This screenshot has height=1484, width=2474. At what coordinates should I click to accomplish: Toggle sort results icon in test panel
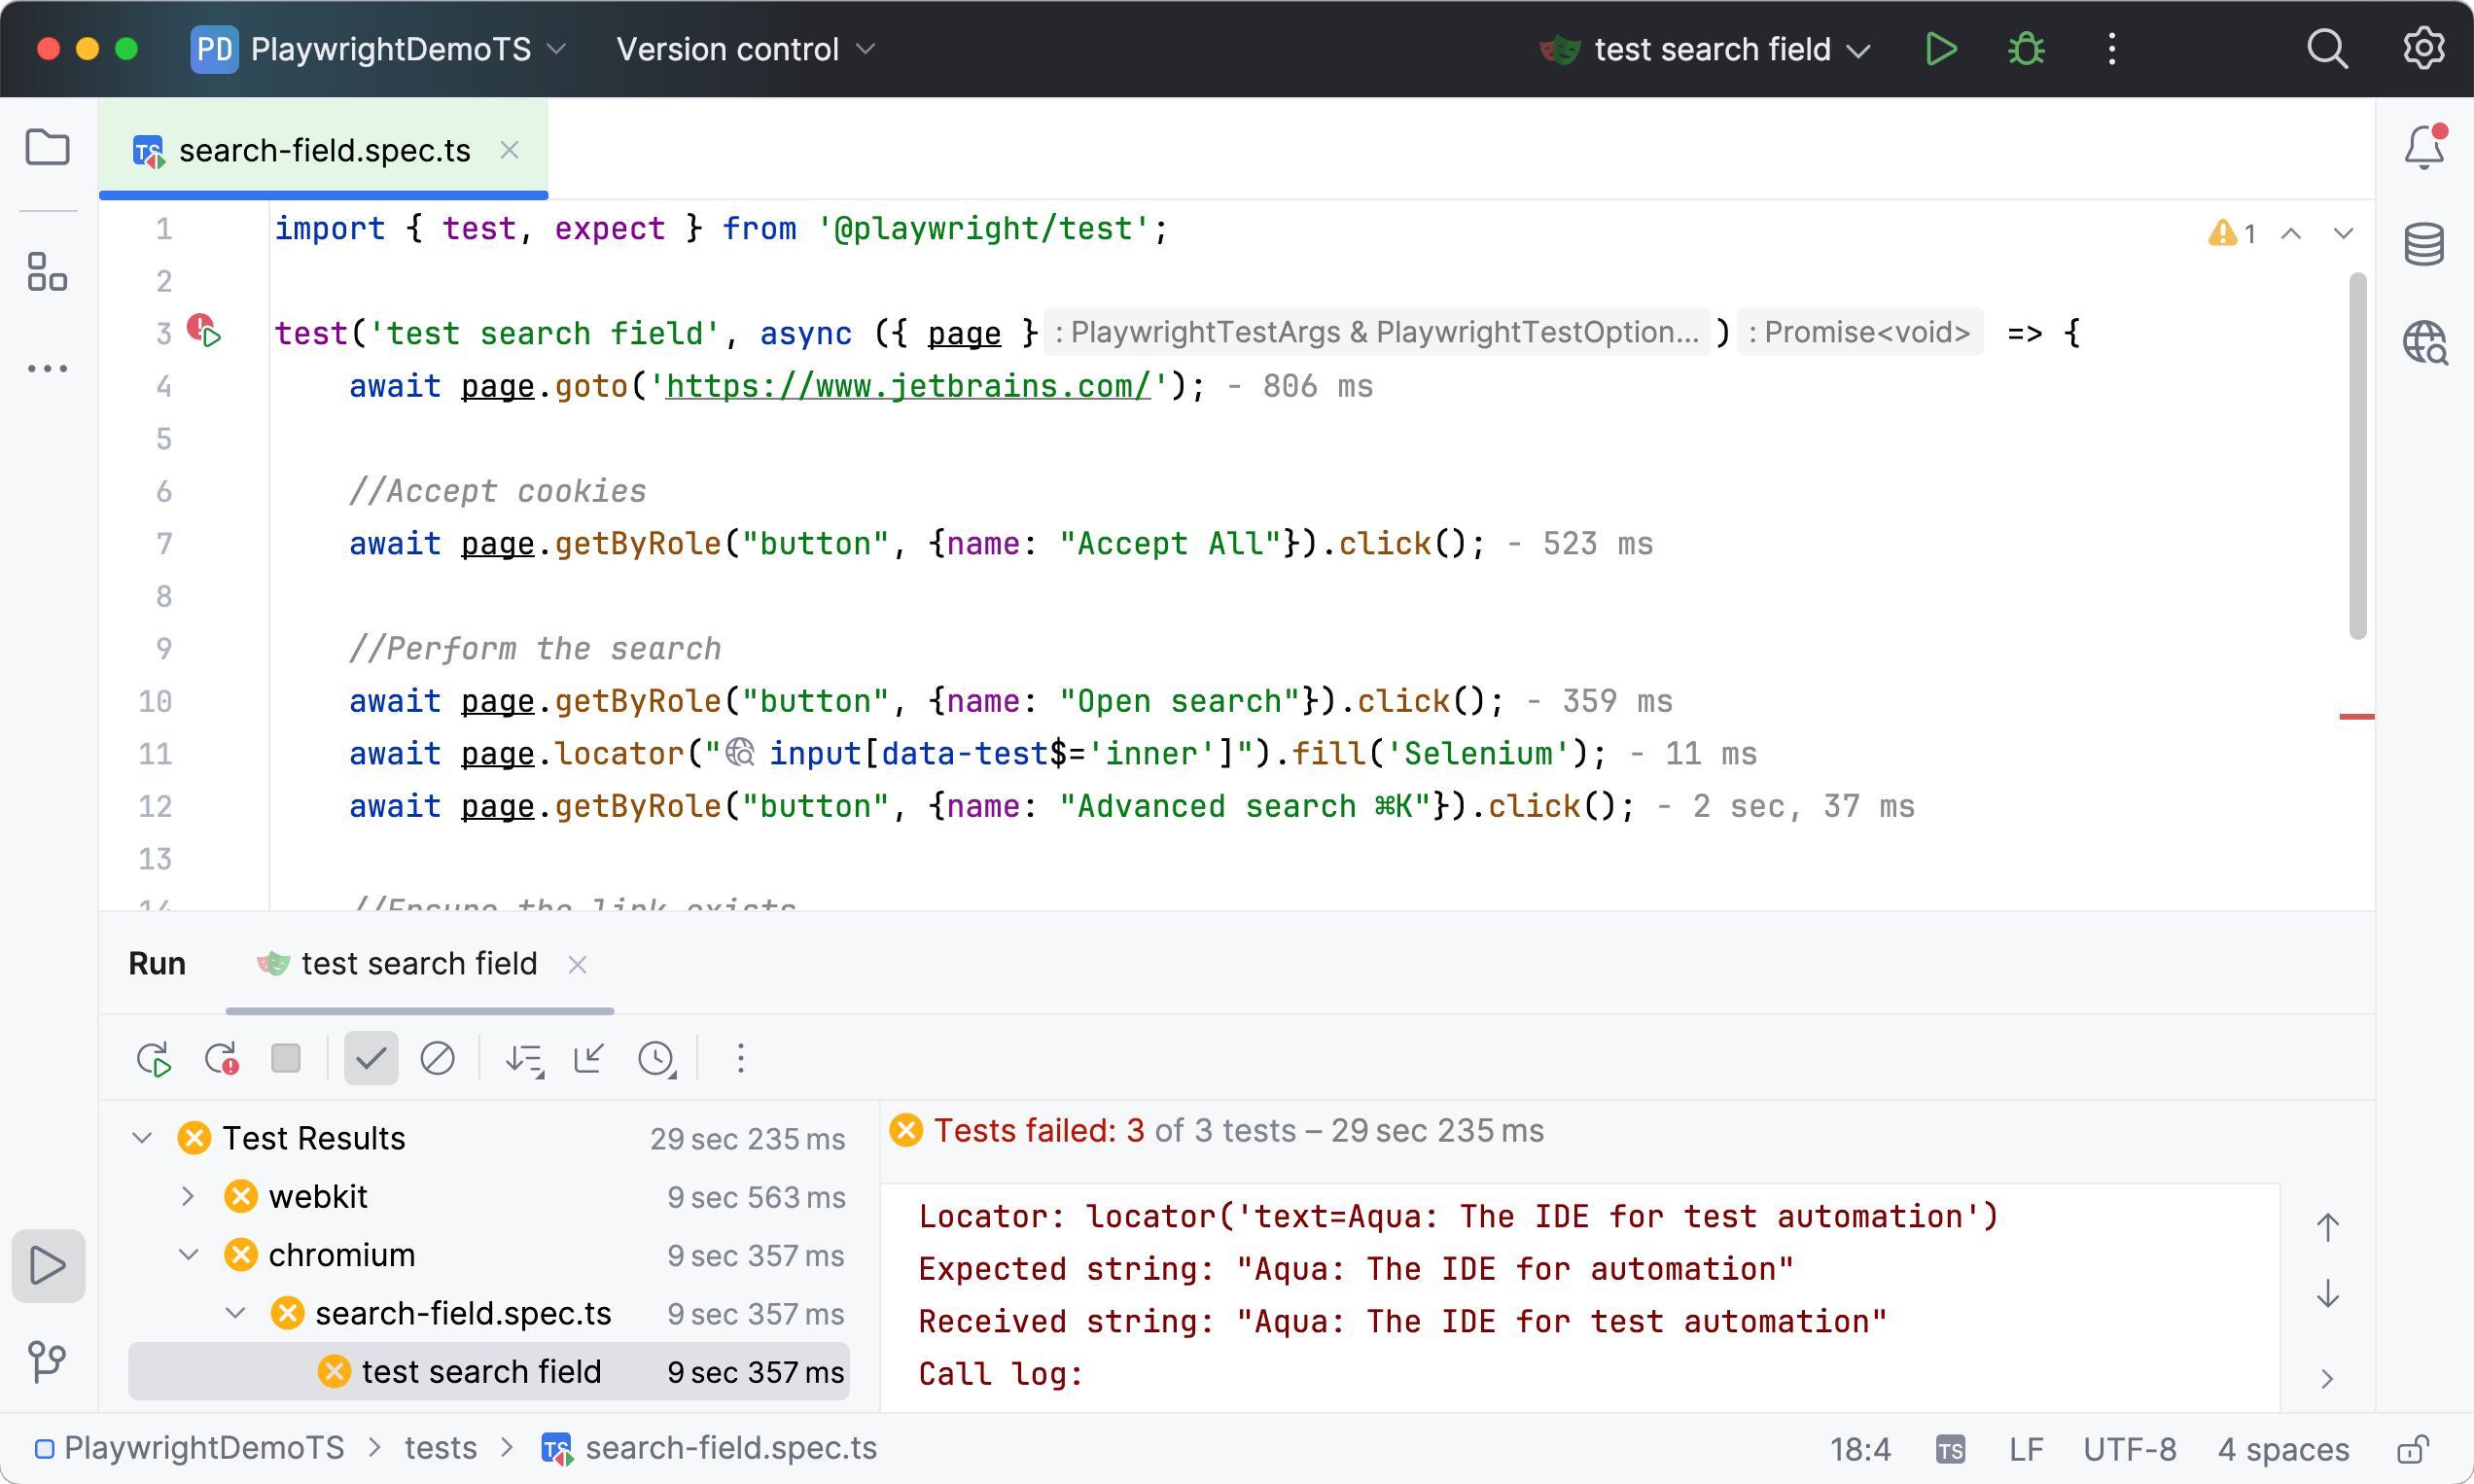pyautogui.click(x=524, y=1058)
